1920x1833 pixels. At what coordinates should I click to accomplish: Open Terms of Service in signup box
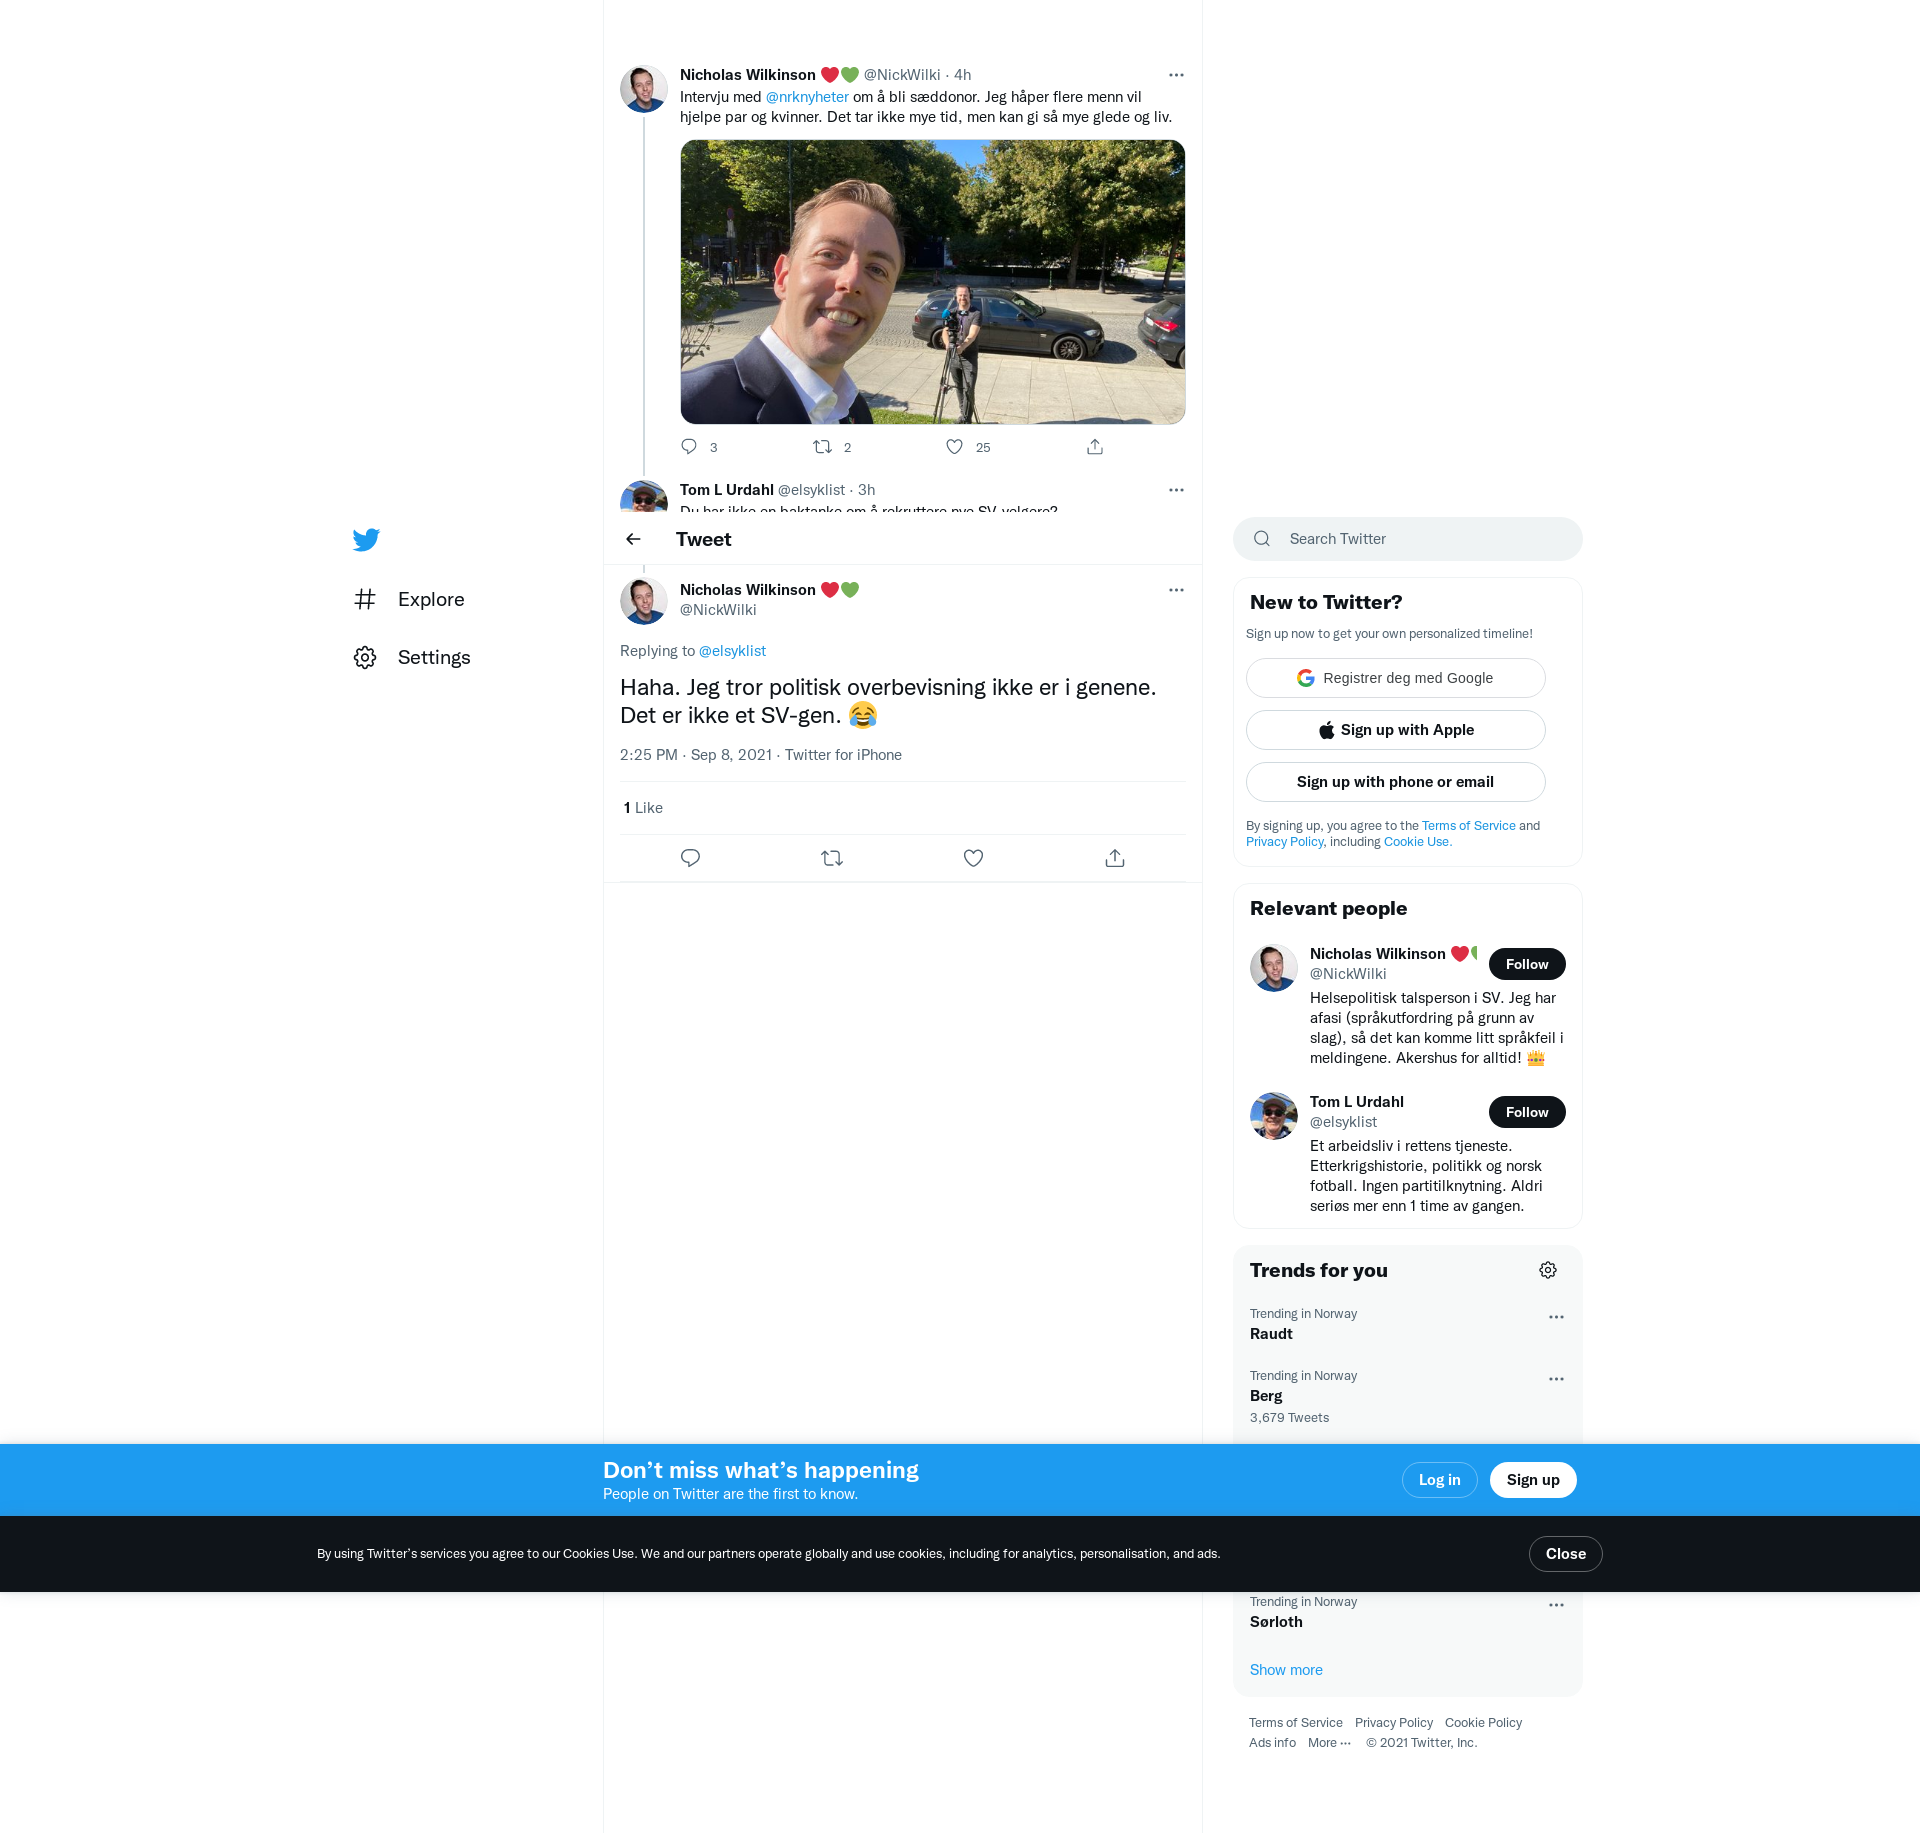pyautogui.click(x=1469, y=826)
